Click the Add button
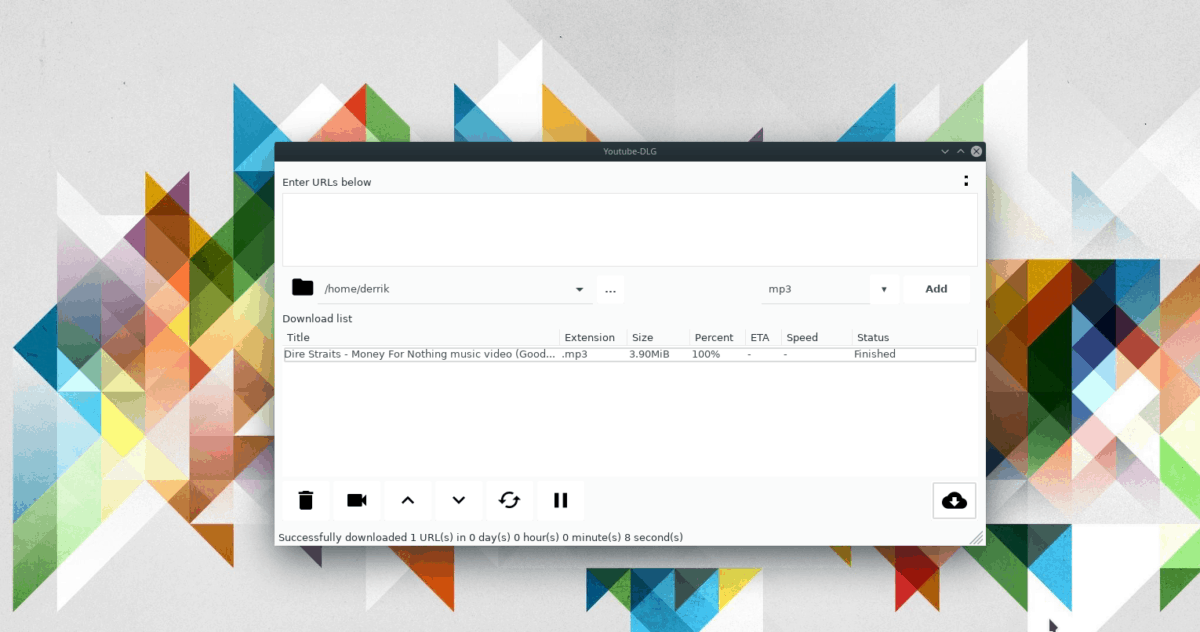This screenshot has width=1200, height=632. [936, 289]
